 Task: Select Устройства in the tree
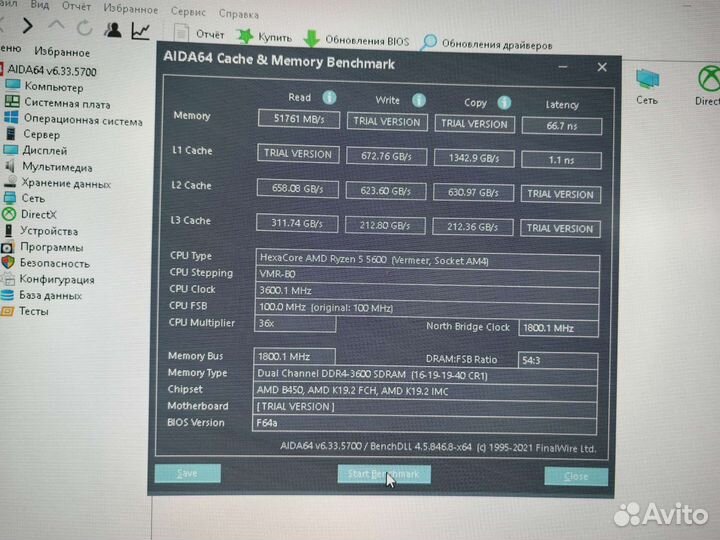point(40,231)
